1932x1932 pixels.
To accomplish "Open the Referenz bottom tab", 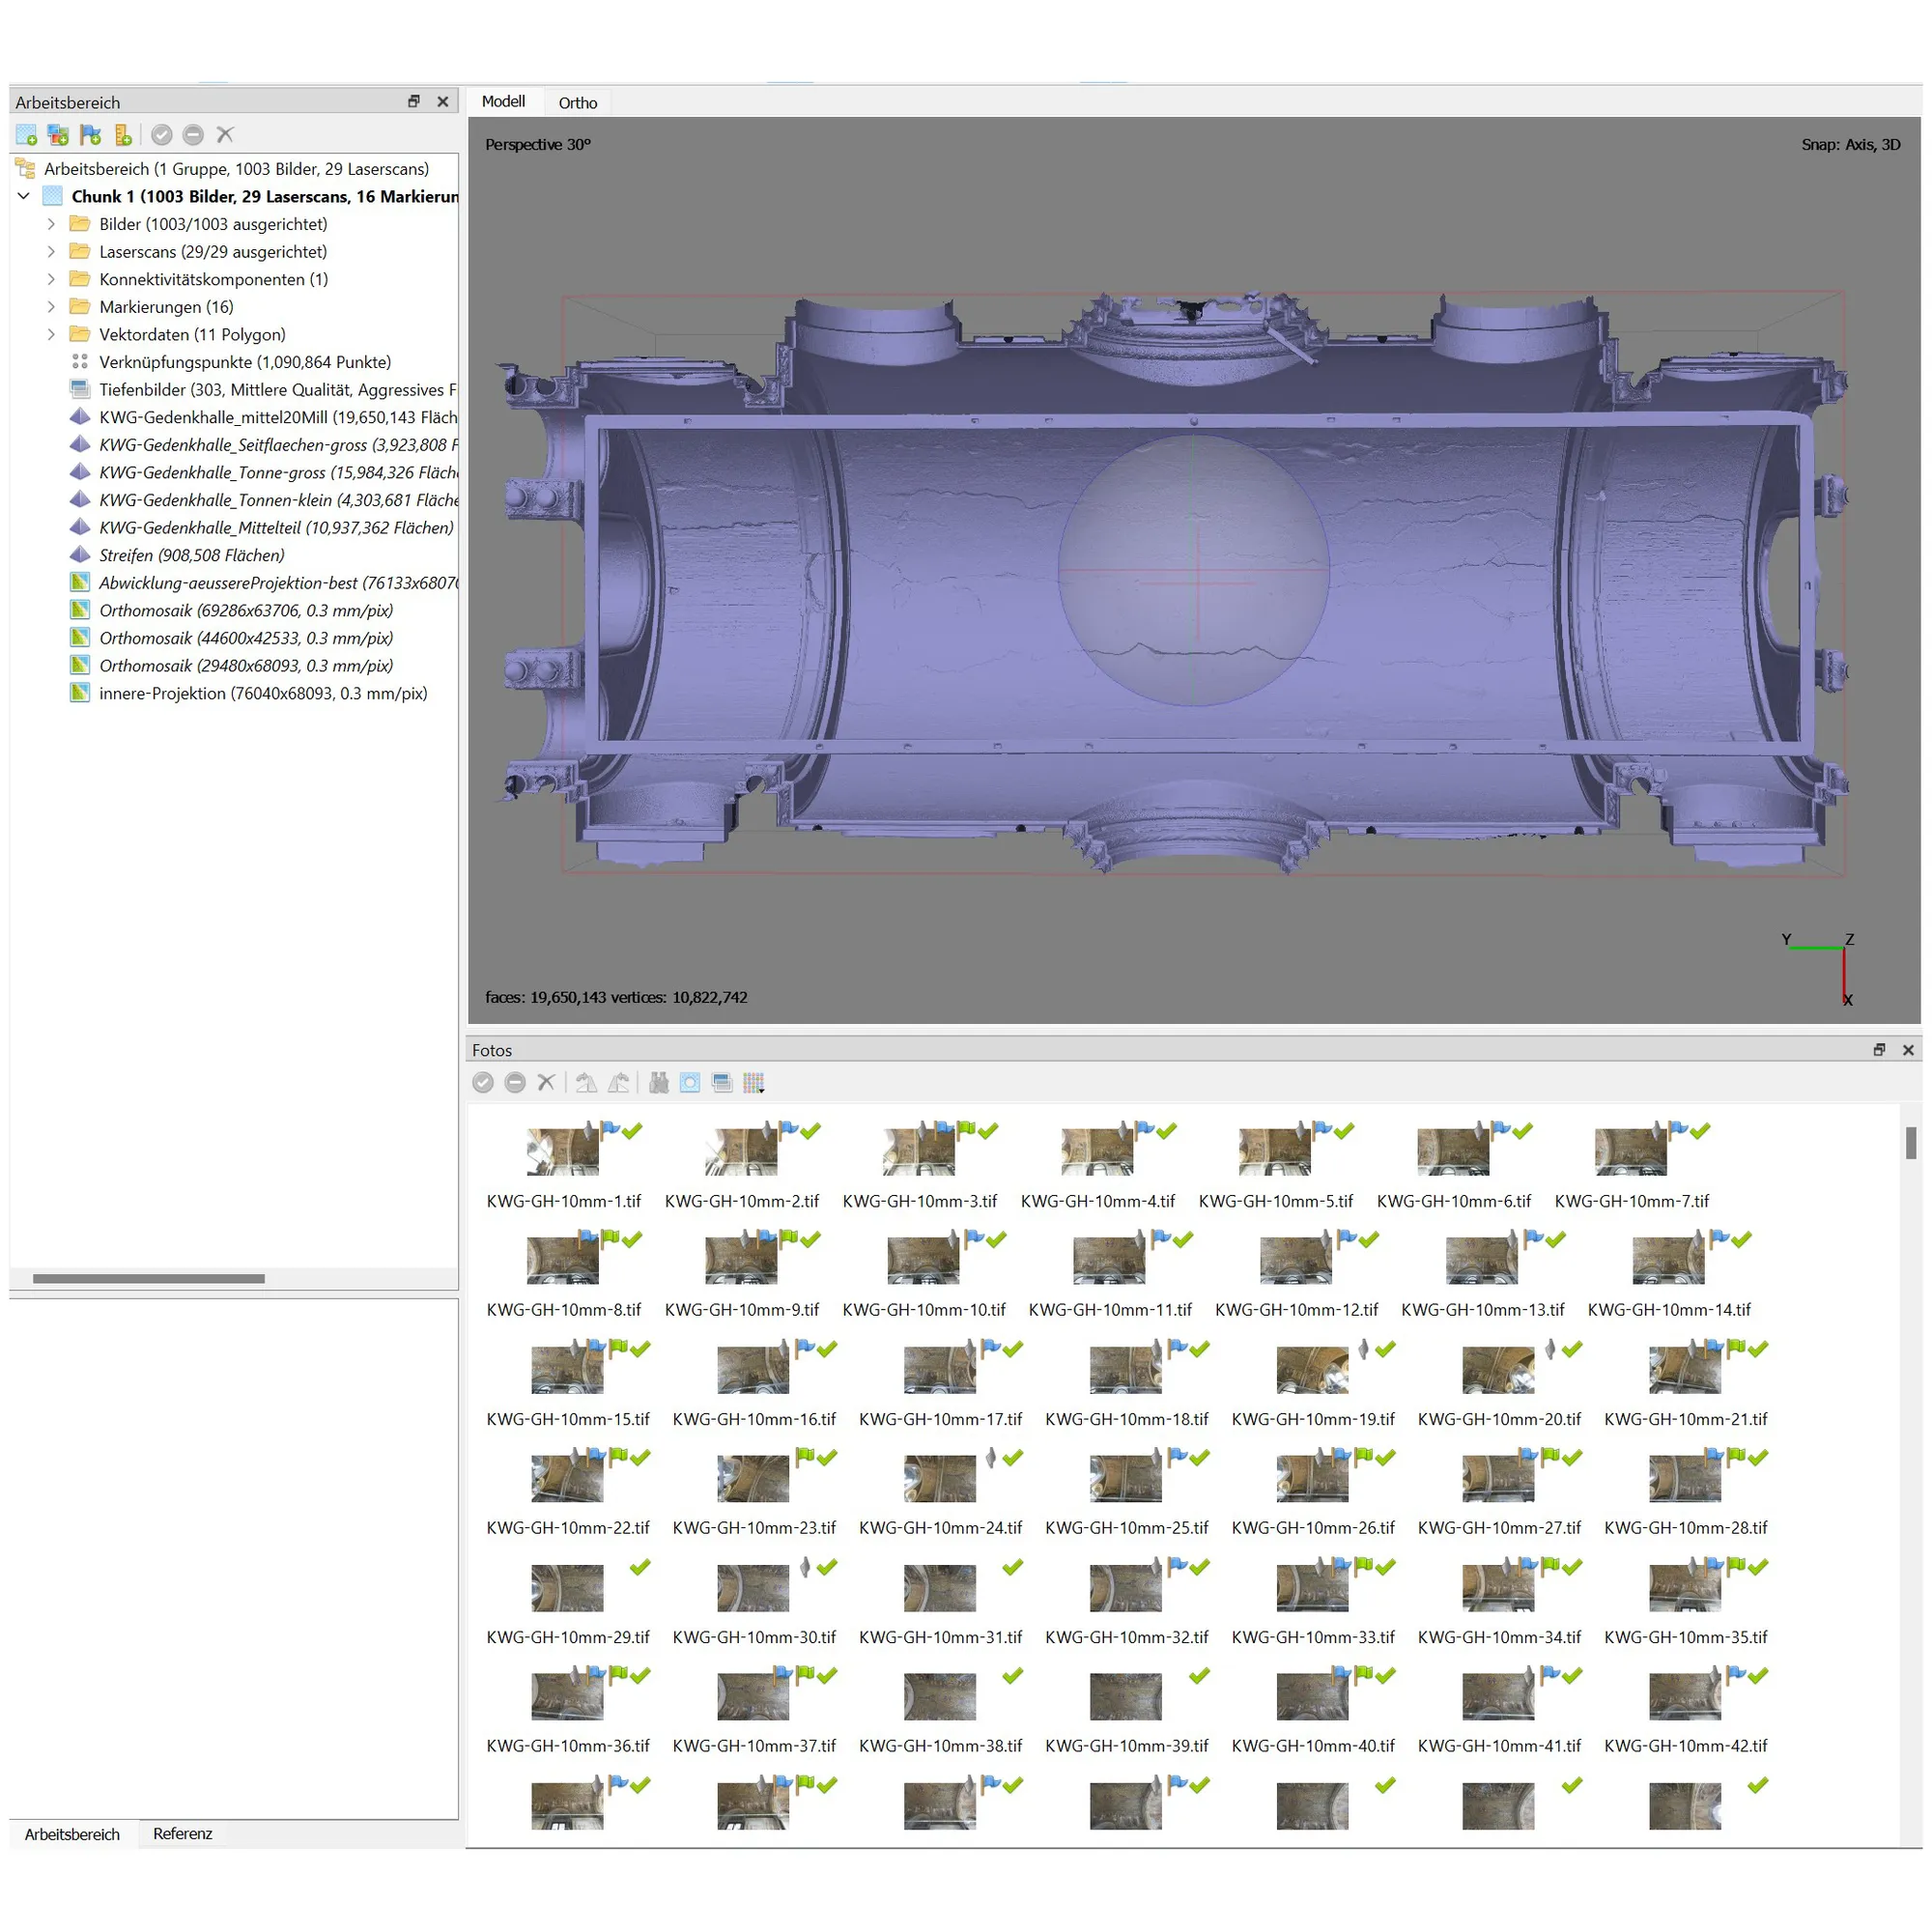I will click(182, 1833).
